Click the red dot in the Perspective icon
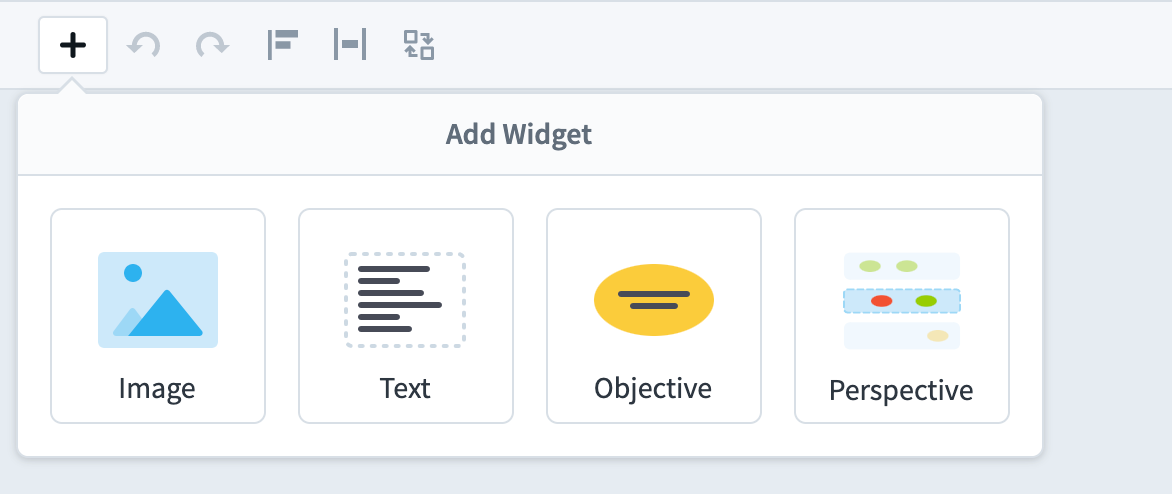This screenshot has width=1172, height=494. [x=882, y=301]
